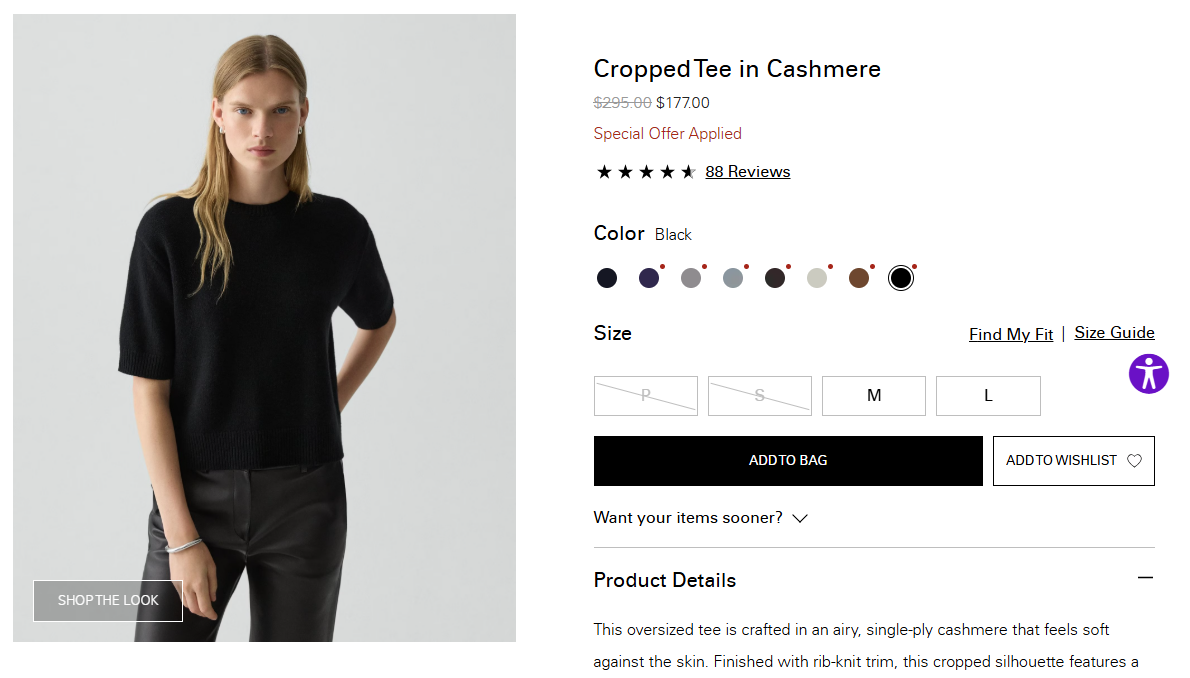Expand the 'Want your items sooner?' chevron
This screenshot has height=678, width=1190.
(x=800, y=518)
